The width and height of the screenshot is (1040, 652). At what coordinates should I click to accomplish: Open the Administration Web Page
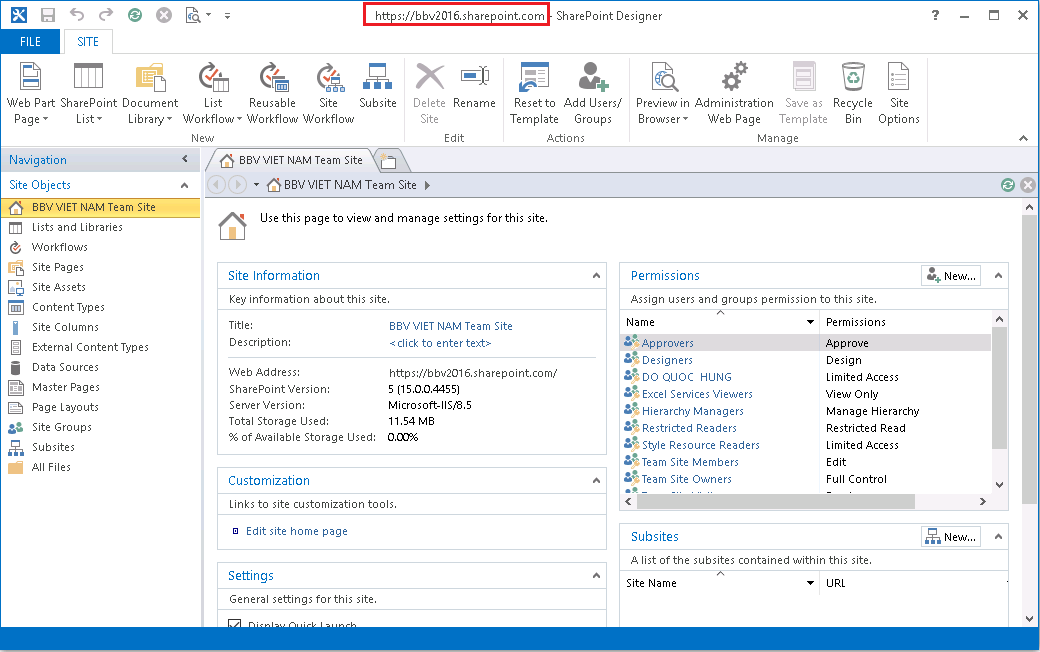tap(734, 94)
